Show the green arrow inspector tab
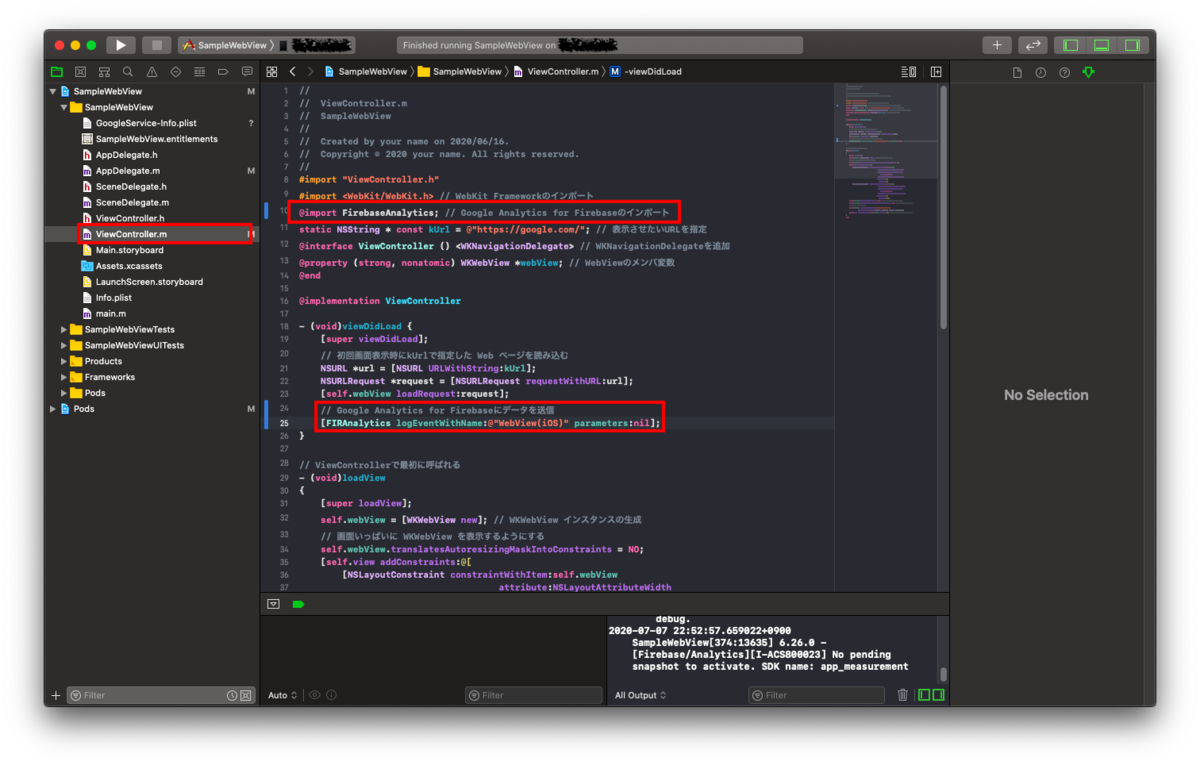Screen dimensions: 1200x765 click(1088, 72)
